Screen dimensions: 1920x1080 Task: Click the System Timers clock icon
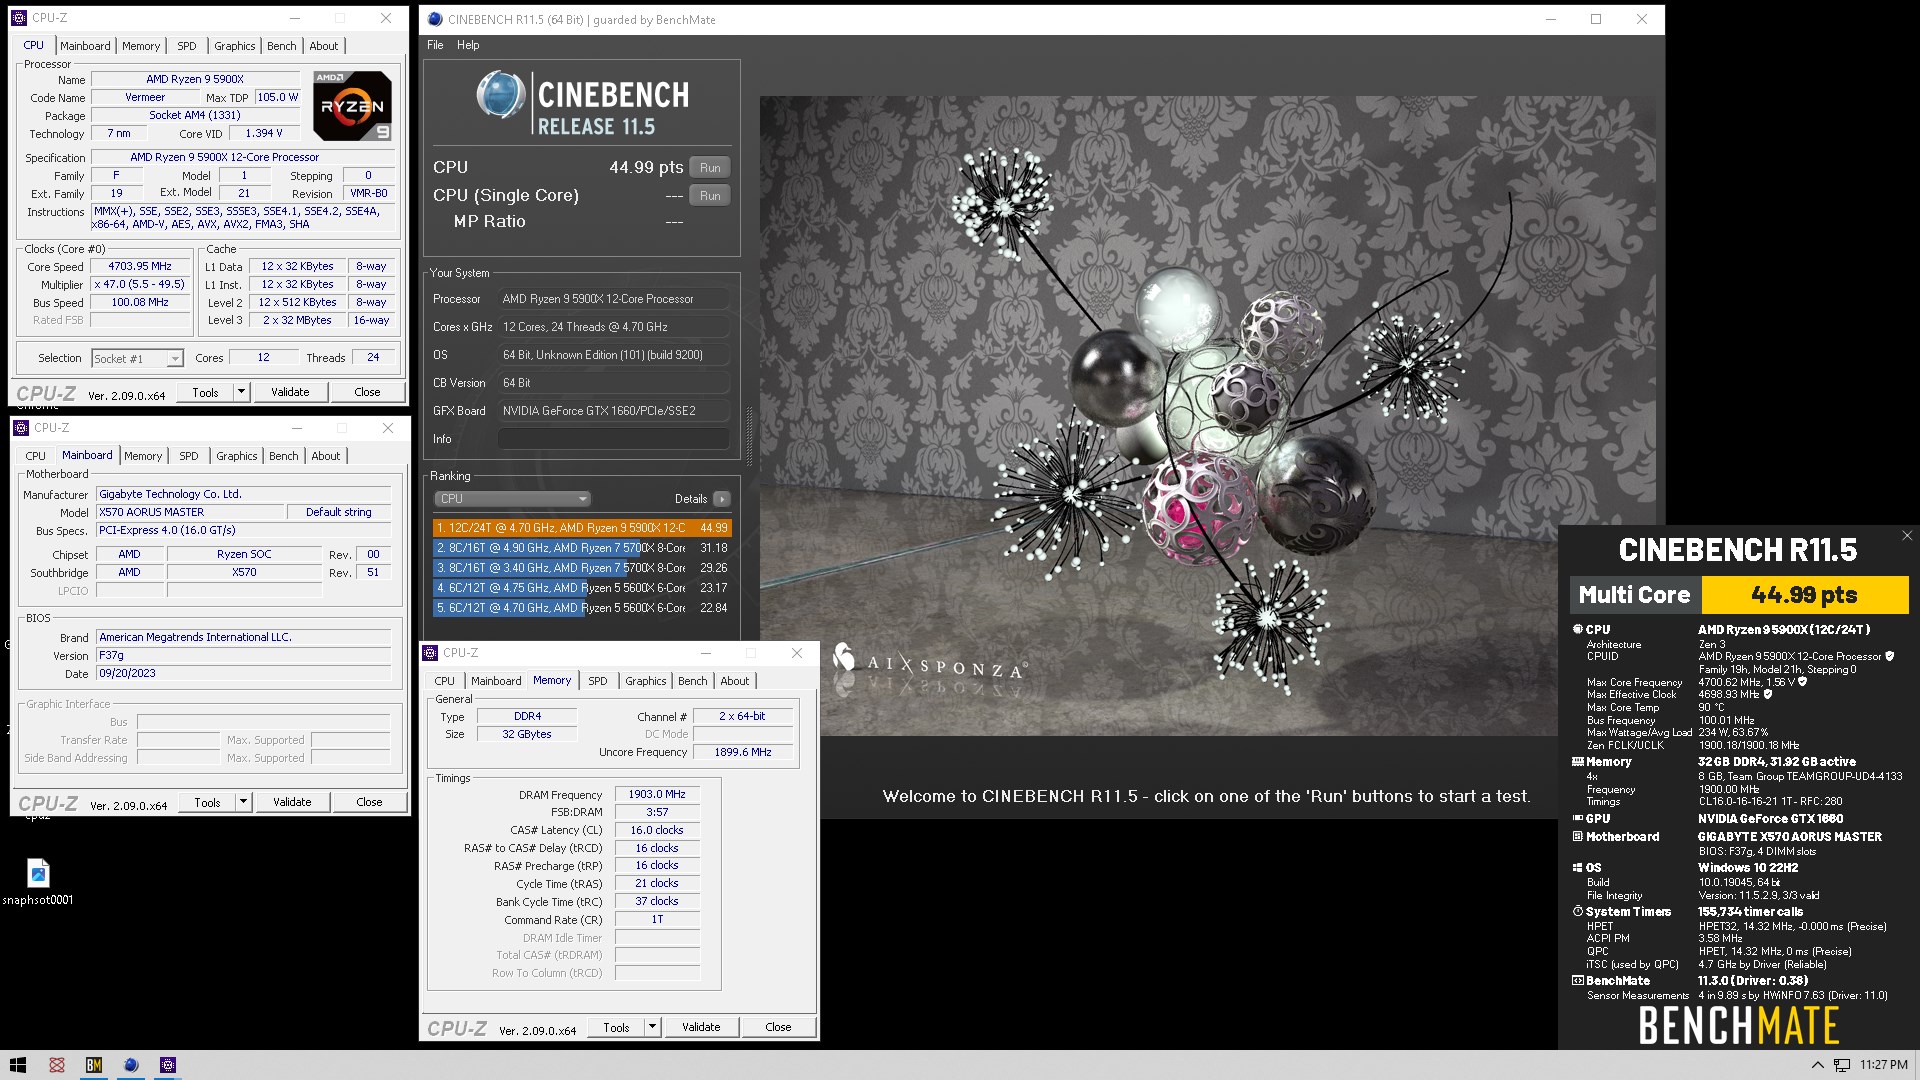pos(1578,912)
